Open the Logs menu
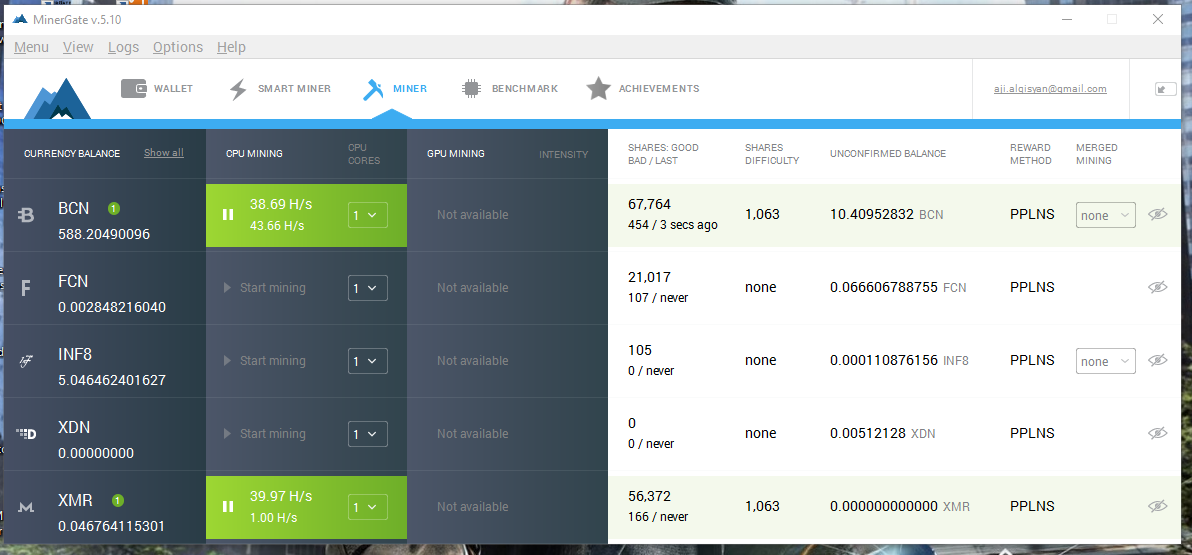The width and height of the screenshot is (1192, 555). (123, 47)
